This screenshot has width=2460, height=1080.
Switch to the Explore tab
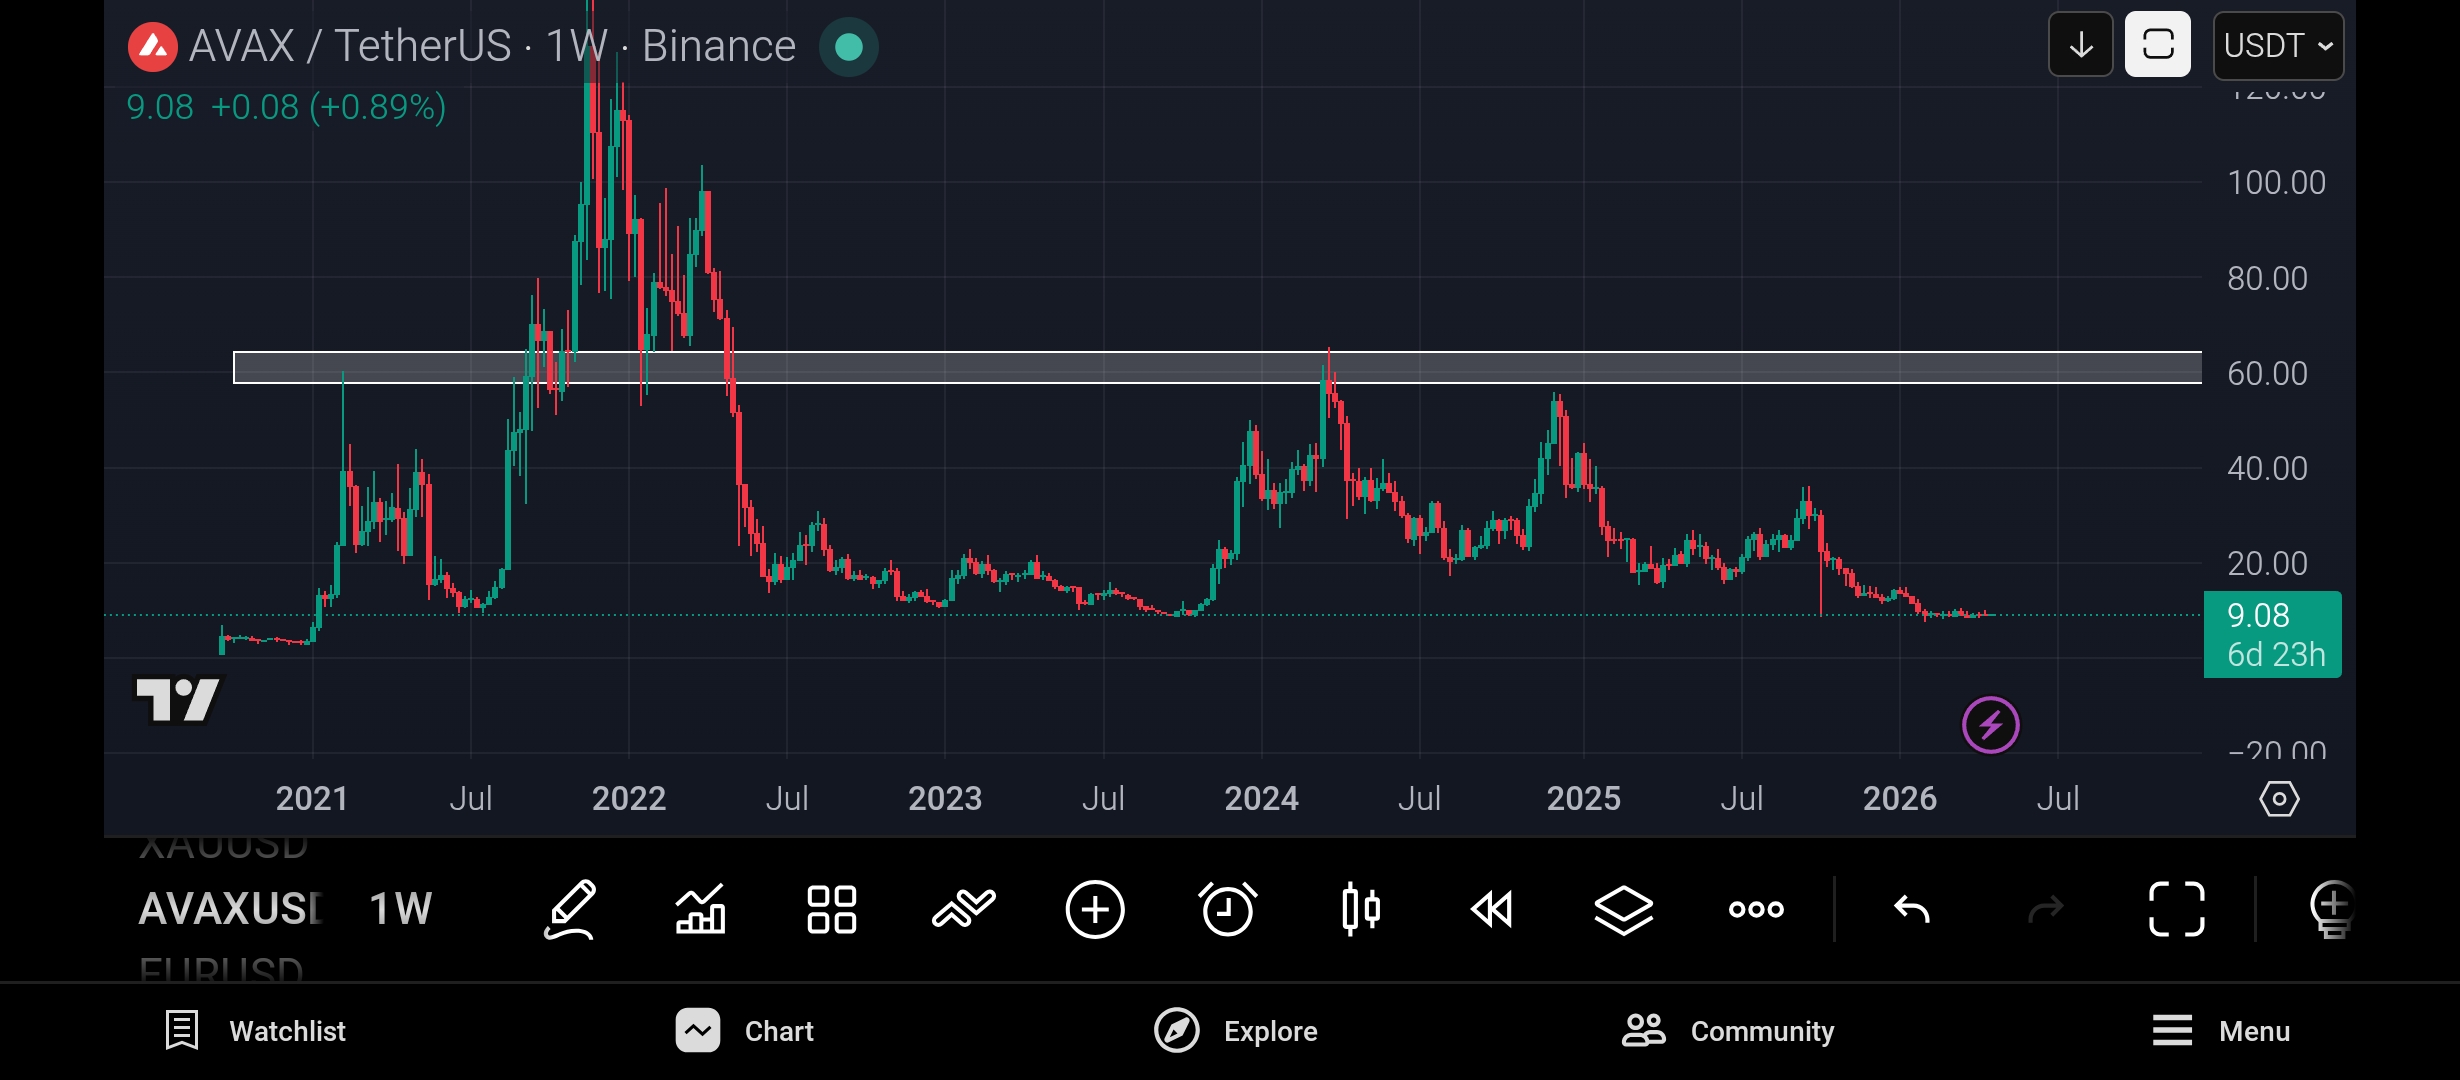[1236, 1031]
